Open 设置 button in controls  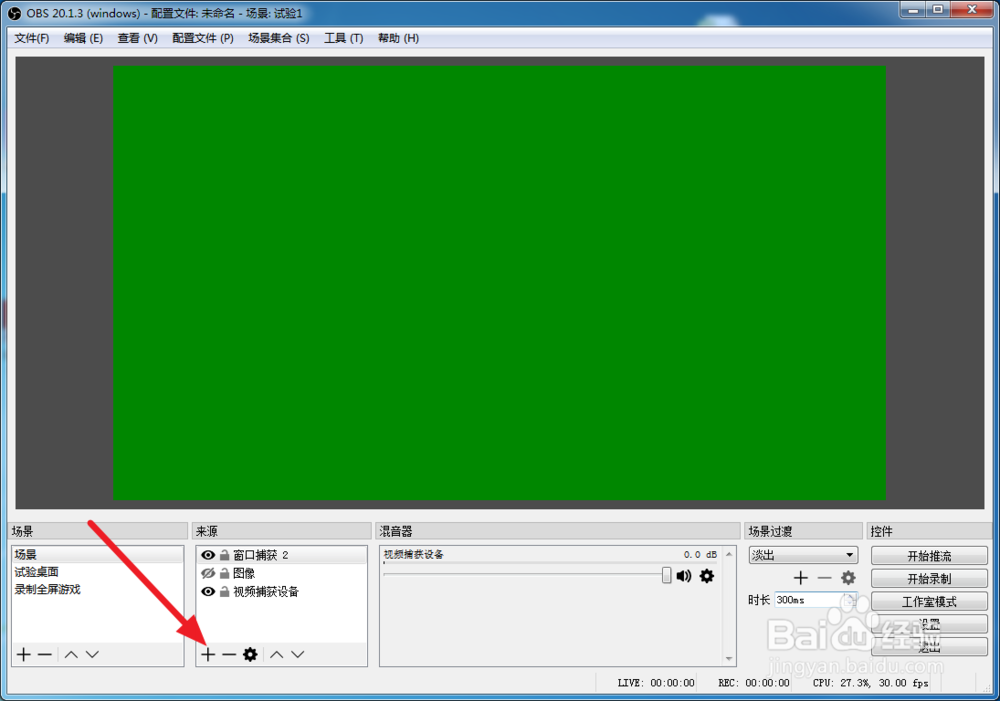929,624
